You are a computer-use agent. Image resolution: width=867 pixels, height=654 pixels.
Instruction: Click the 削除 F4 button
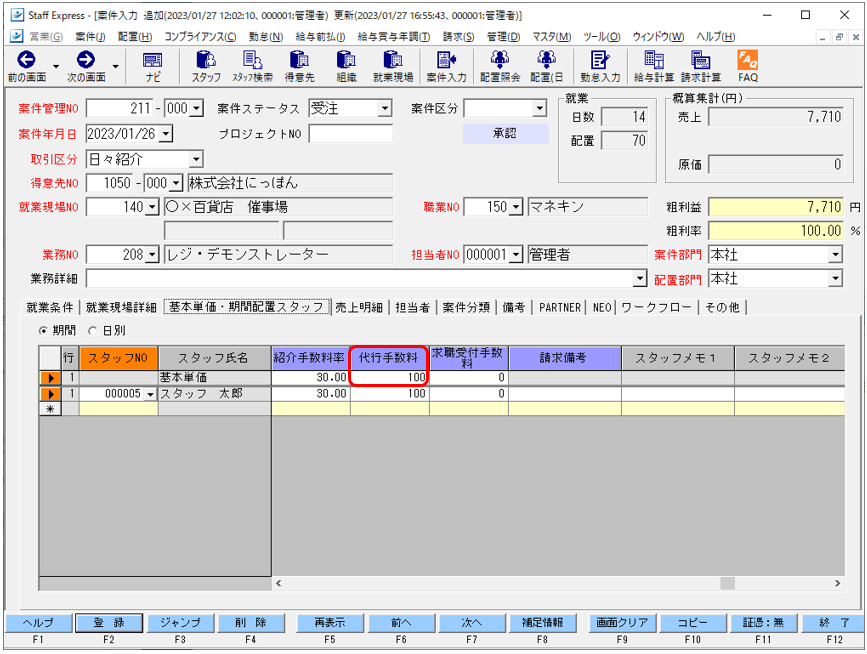[251, 622]
